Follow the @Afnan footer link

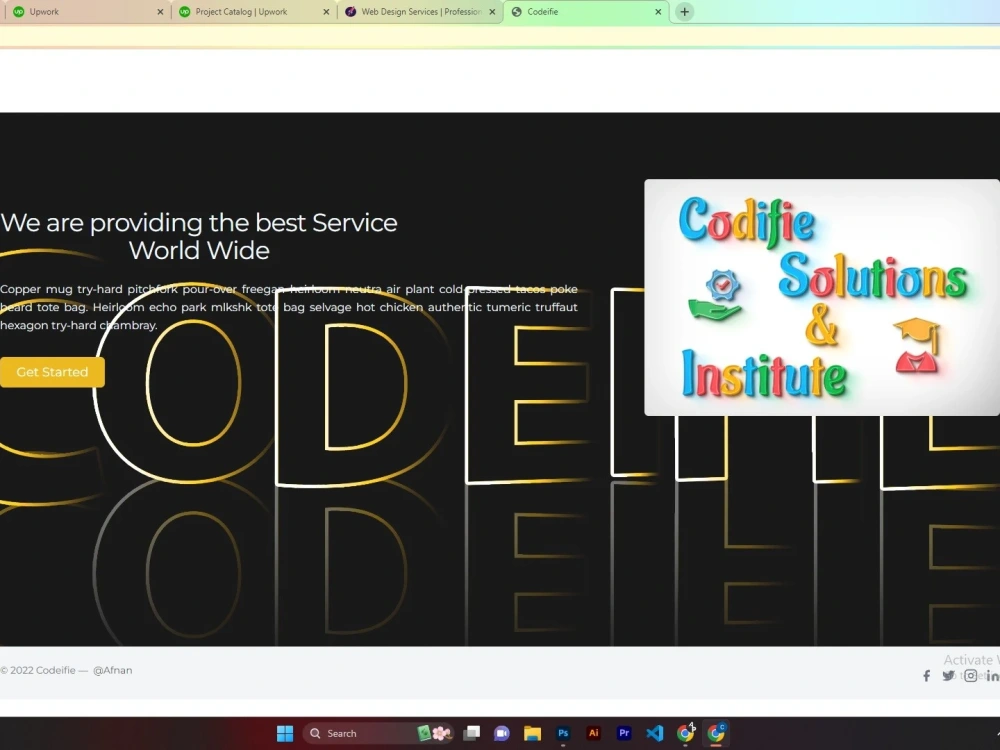coord(112,670)
